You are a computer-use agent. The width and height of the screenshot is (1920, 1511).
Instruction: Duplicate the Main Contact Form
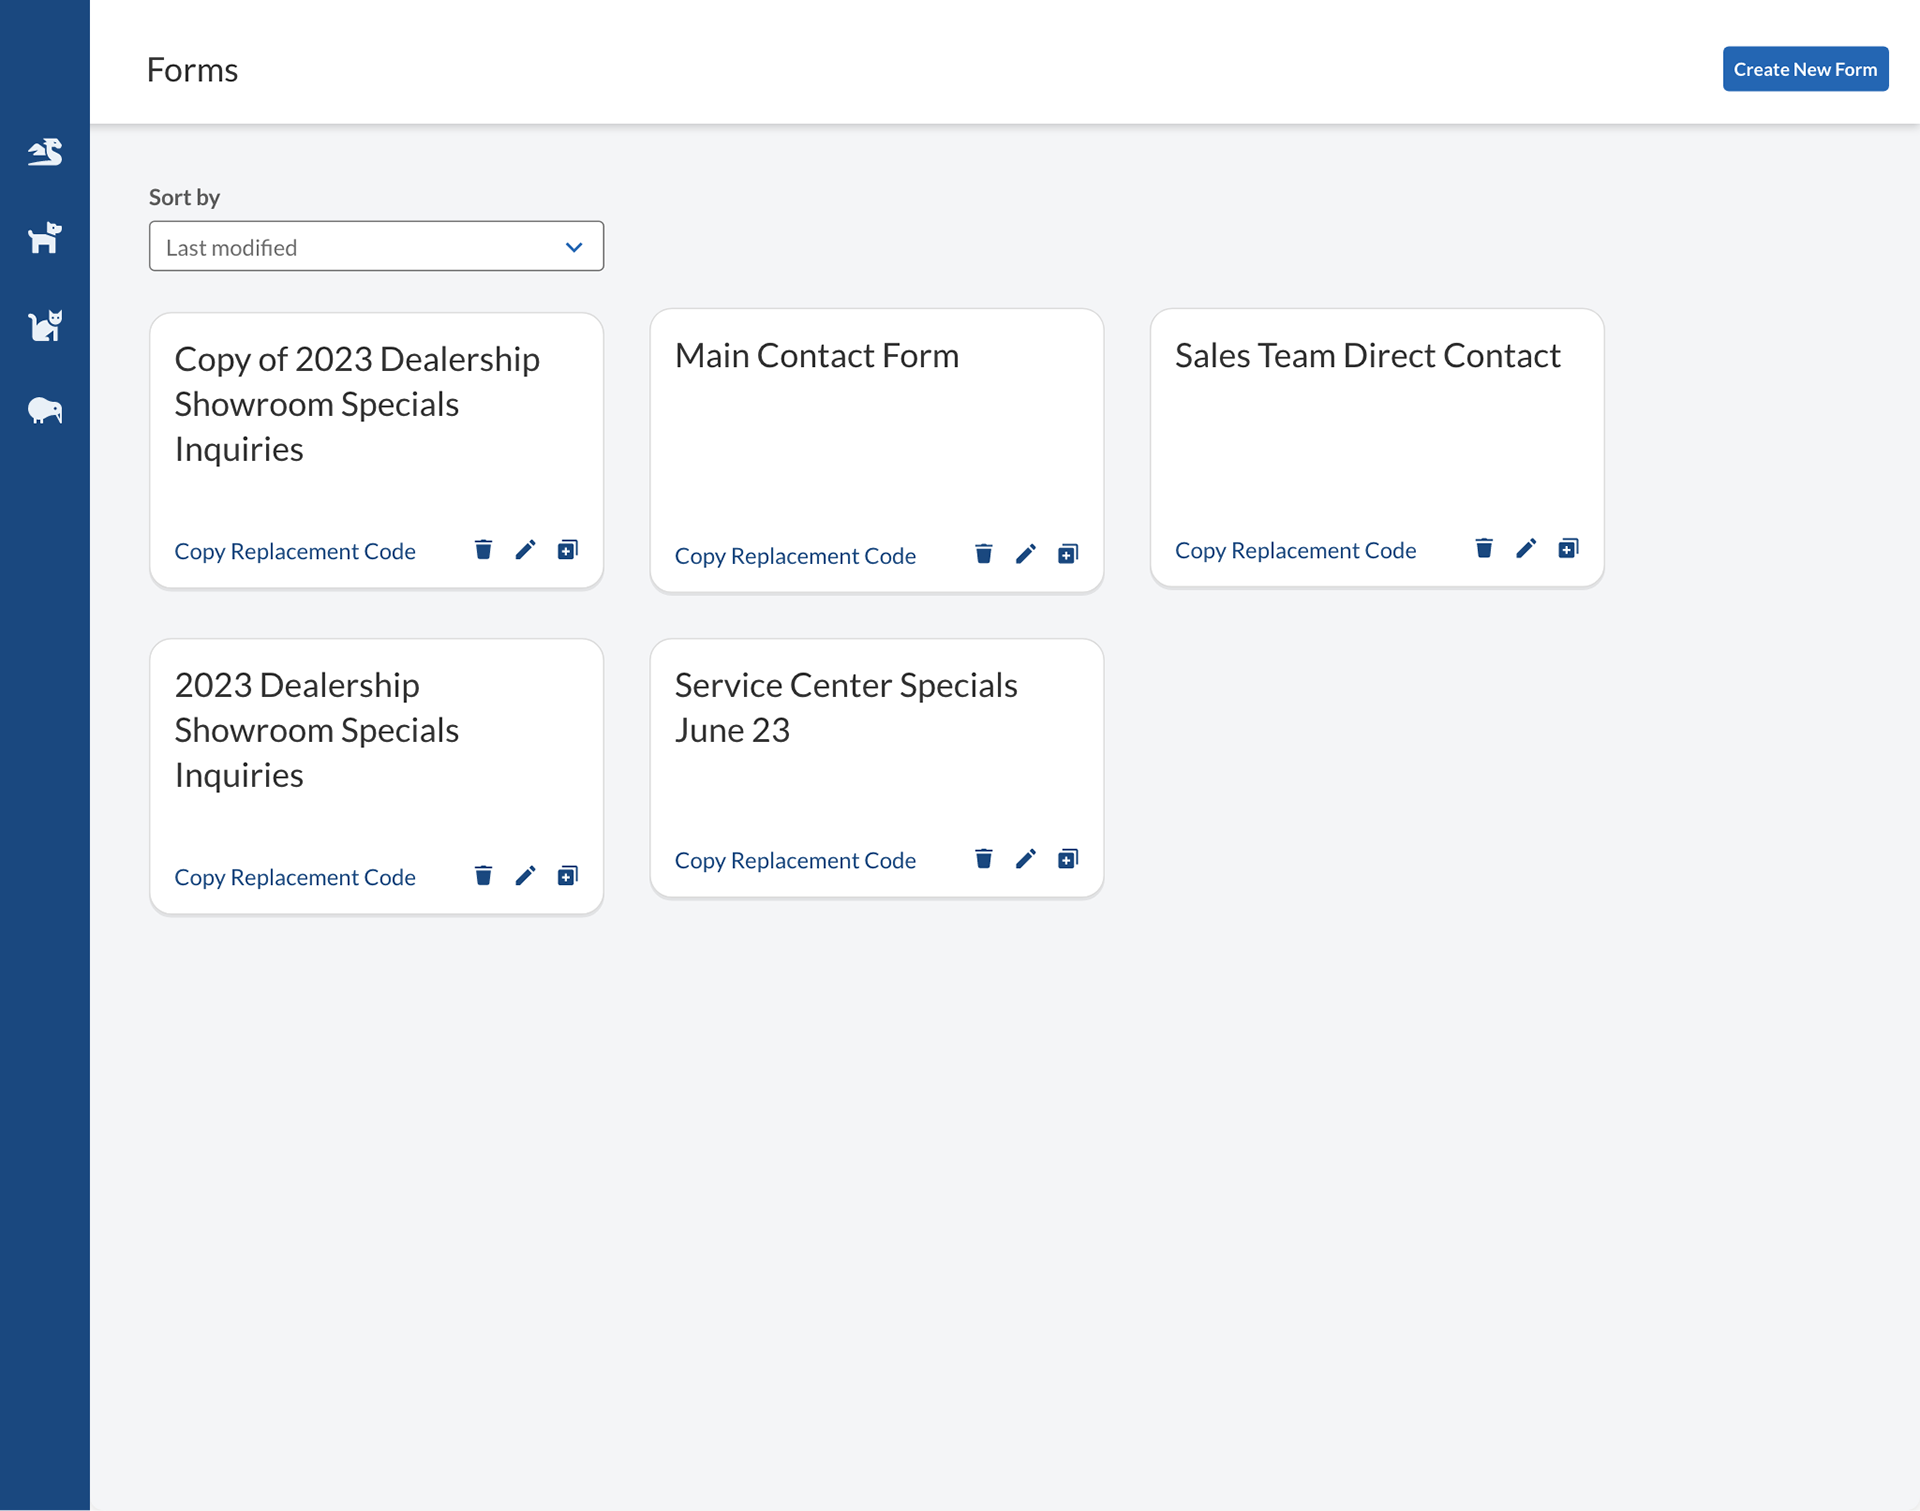coord(1067,554)
